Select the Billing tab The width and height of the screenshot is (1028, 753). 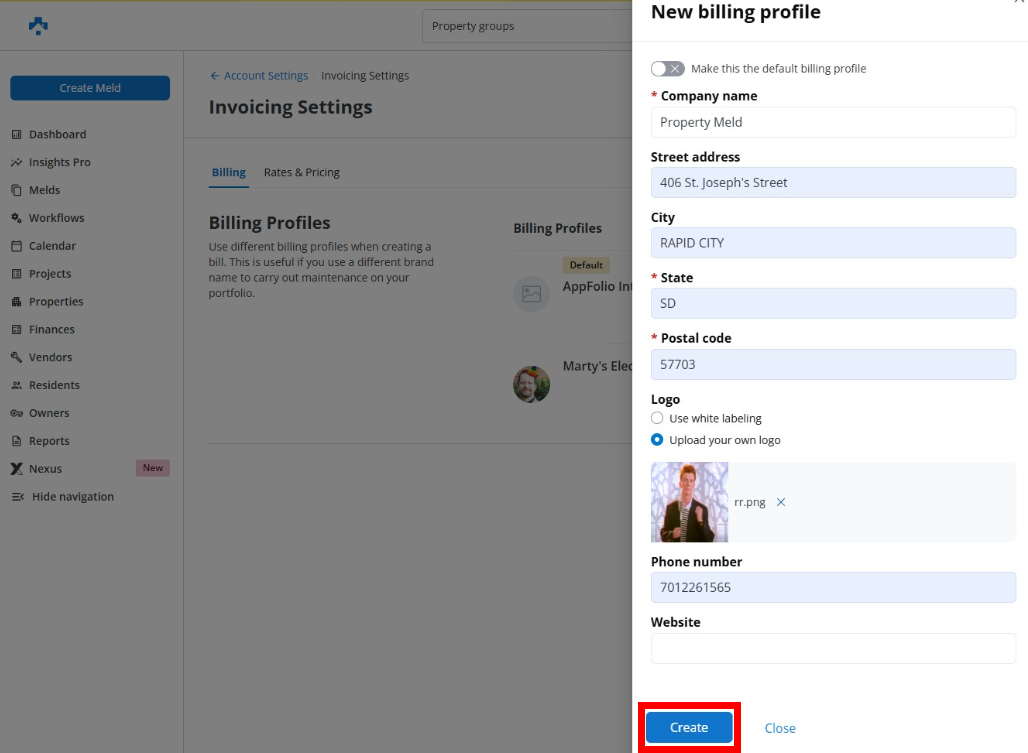[x=228, y=172]
